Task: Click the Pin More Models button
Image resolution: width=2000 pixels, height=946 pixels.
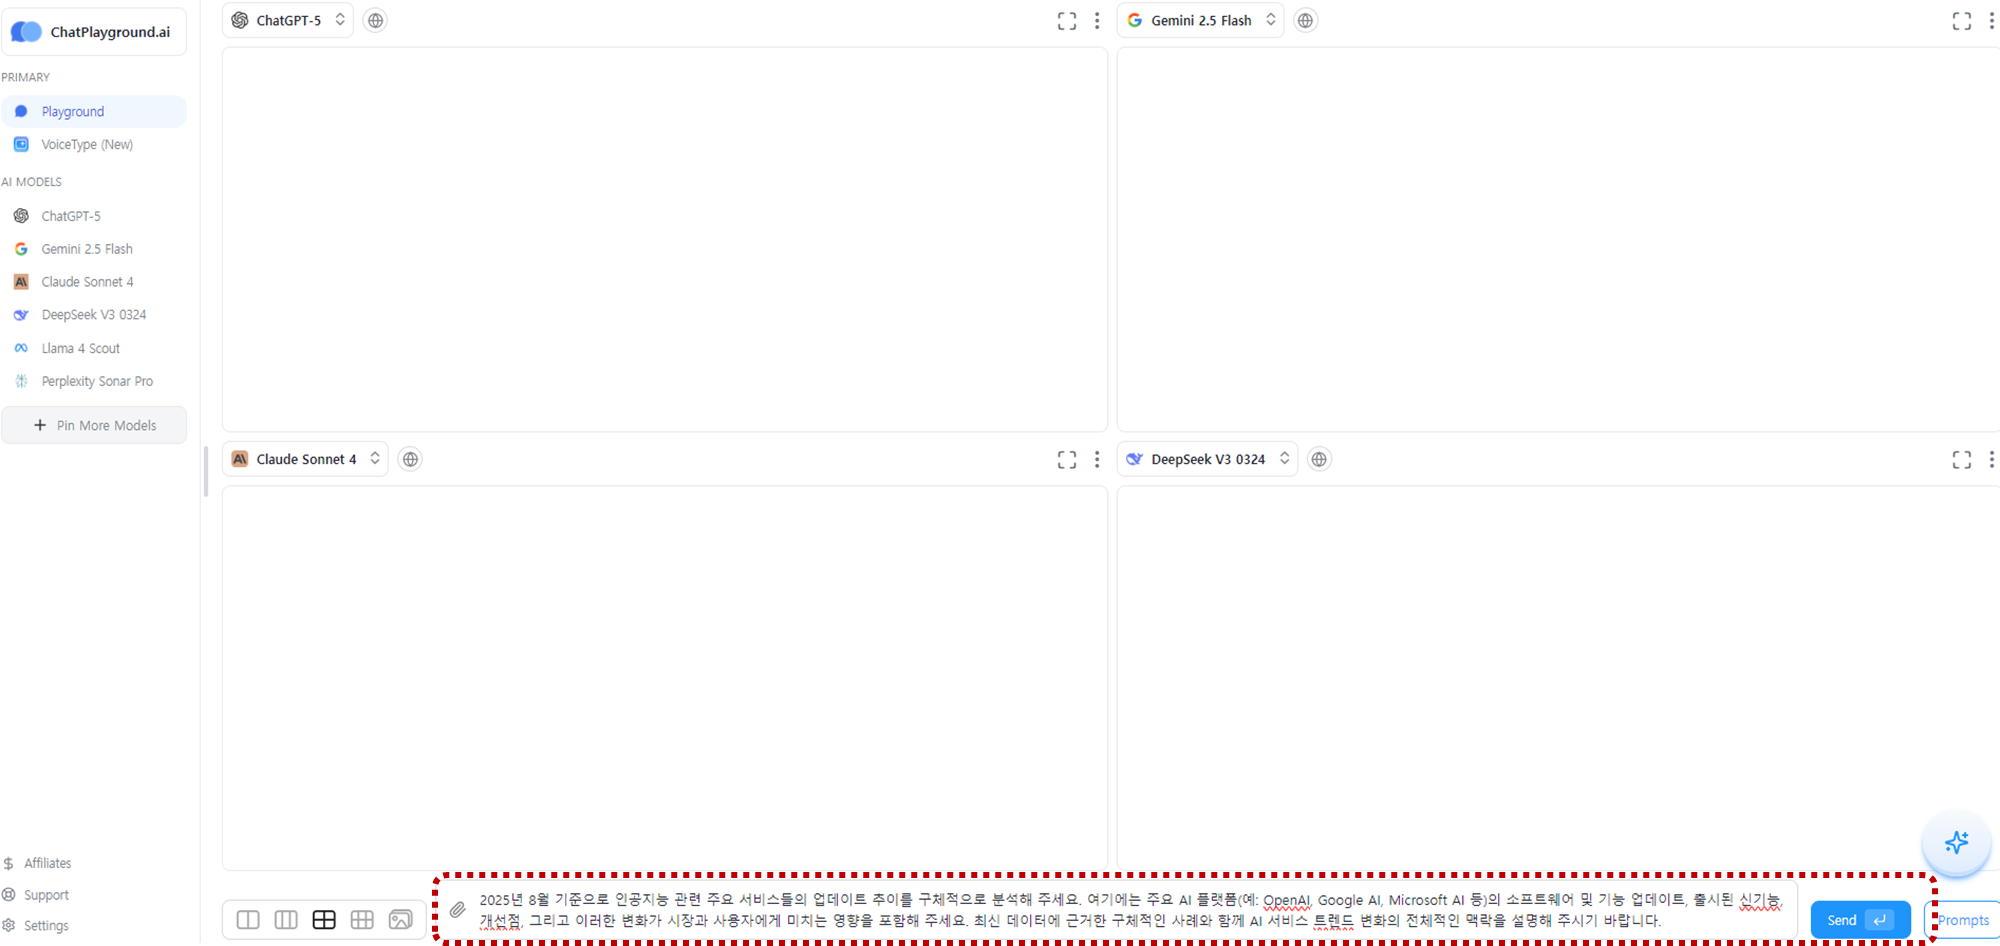Action: (x=94, y=425)
